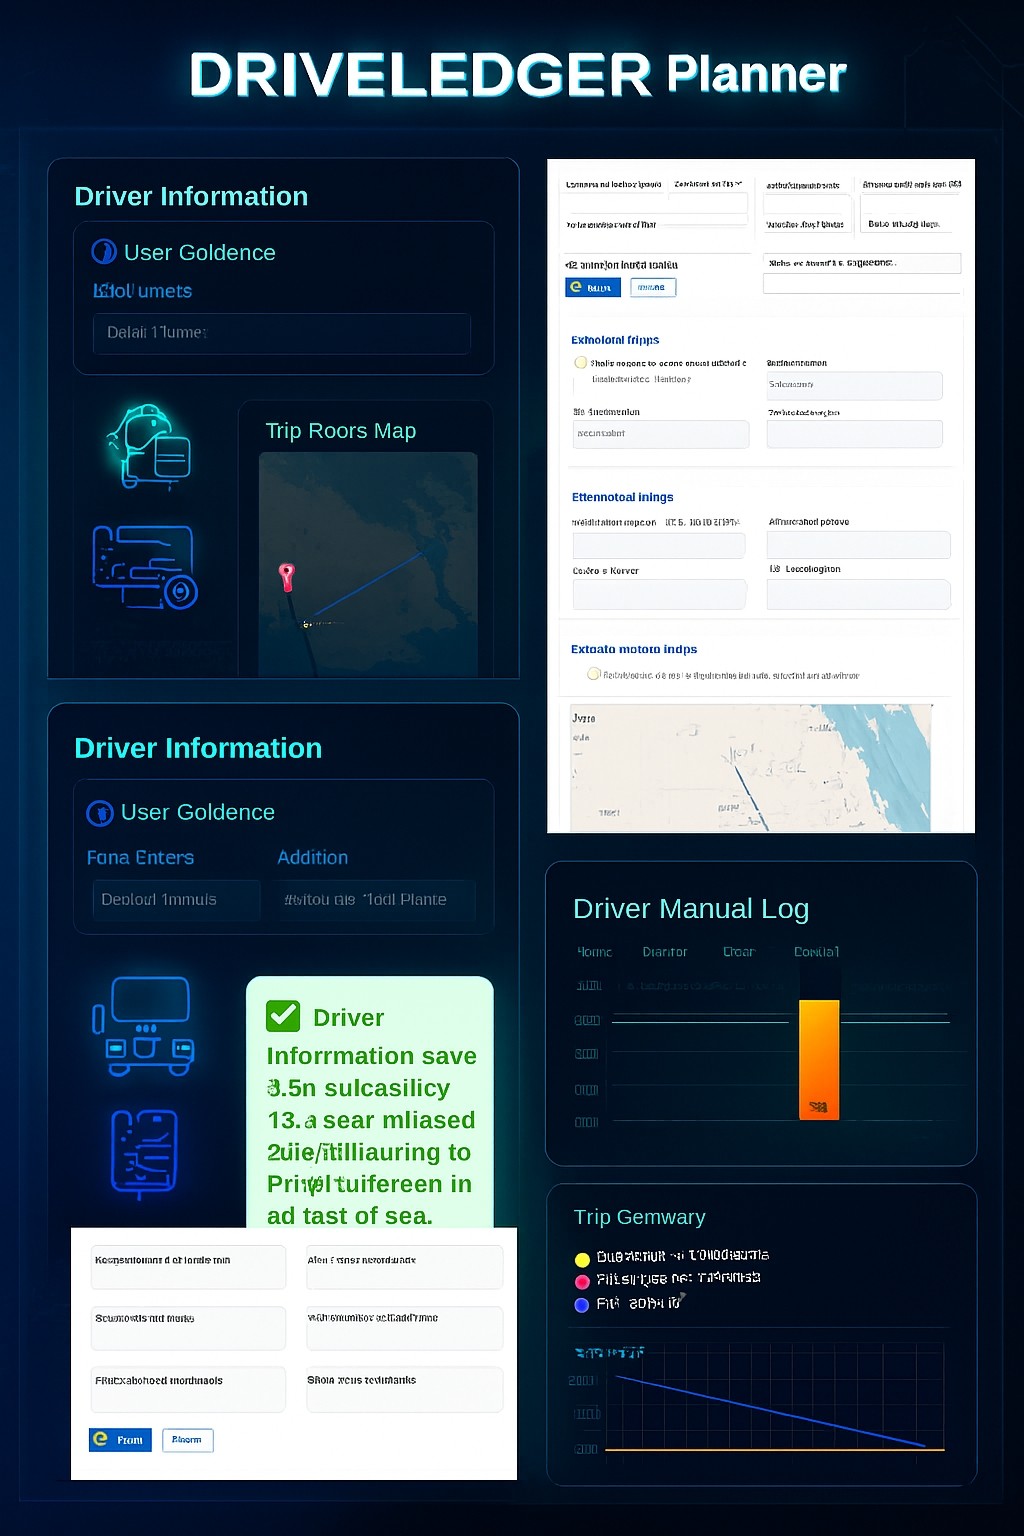The height and width of the screenshot is (1536, 1024).
Task: Click the blue trend line in the Trip Gemwary chart
Action: pyautogui.click(x=771, y=1411)
